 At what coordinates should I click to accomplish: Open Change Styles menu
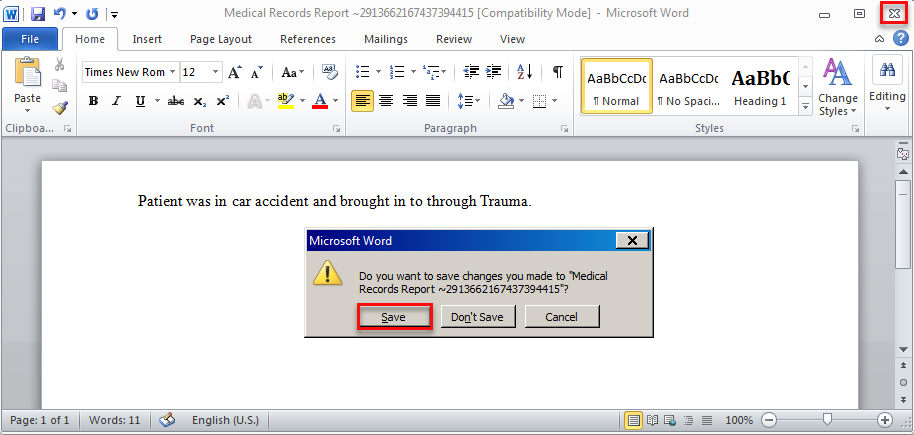click(838, 87)
